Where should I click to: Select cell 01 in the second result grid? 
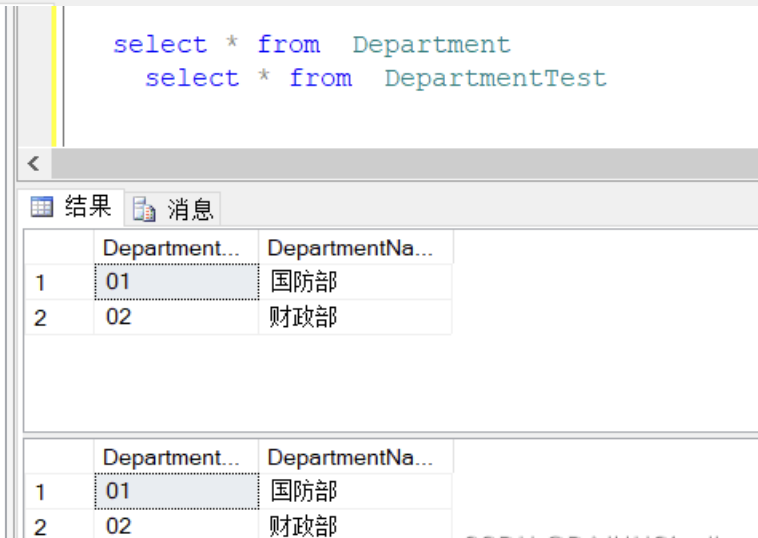click(x=176, y=491)
